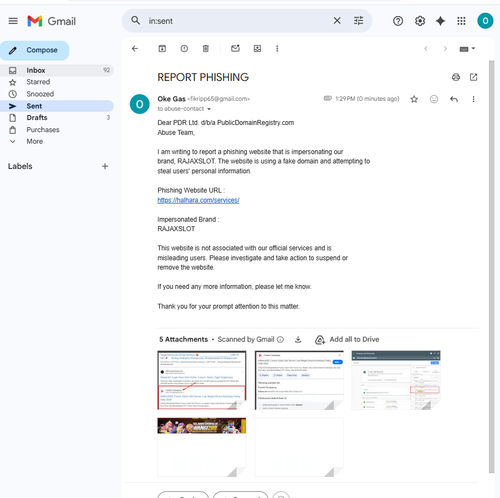
Task: Open the third attachment with dark header
Action: (x=396, y=380)
